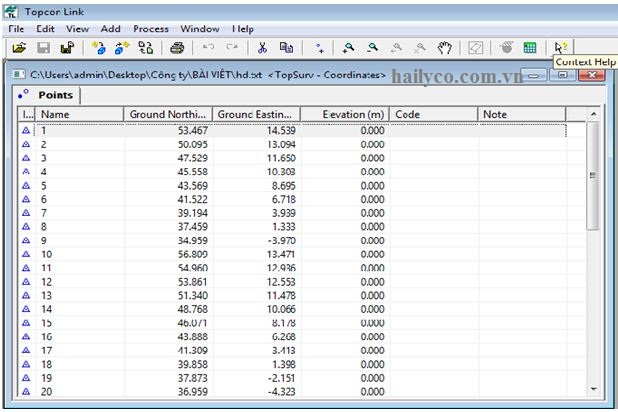Click the Topcon Link application icon
The image size is (618, 412).
click(11, 12)
